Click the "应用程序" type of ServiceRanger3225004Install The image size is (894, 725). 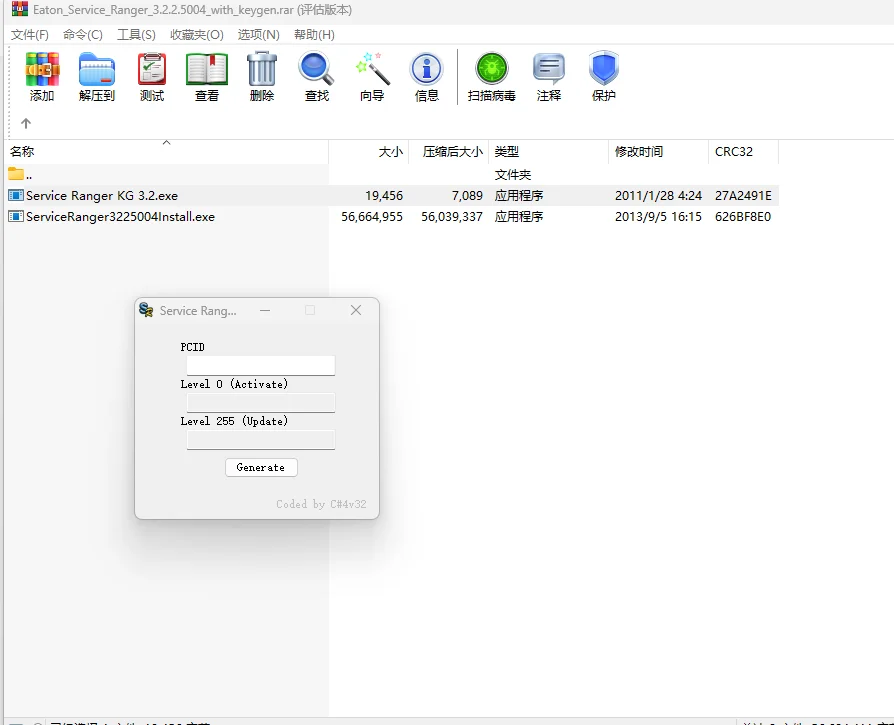pyautogui.click(x=519, y=217)
